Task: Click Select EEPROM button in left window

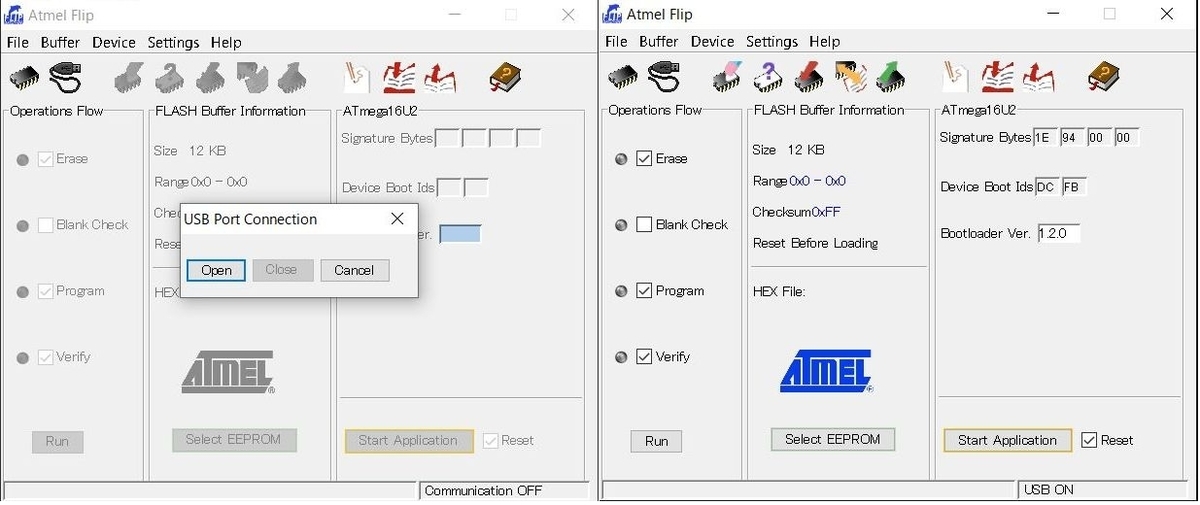Action: [234, 439]
